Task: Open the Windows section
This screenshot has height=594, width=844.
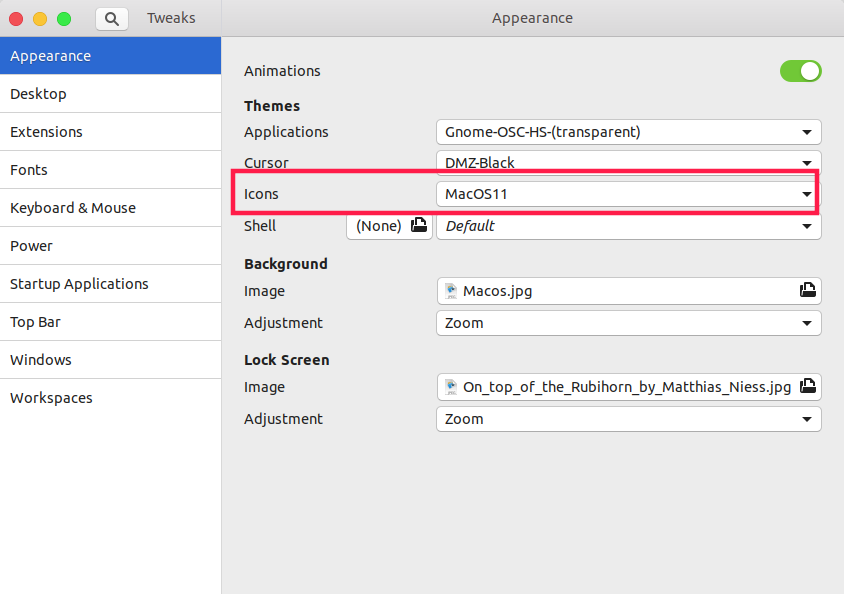Action: 110,360
